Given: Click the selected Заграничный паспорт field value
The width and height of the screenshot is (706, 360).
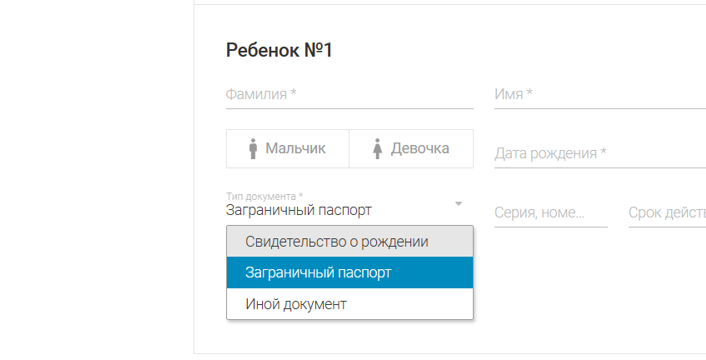Looking at the screenshot, I should tap(299, 210).
